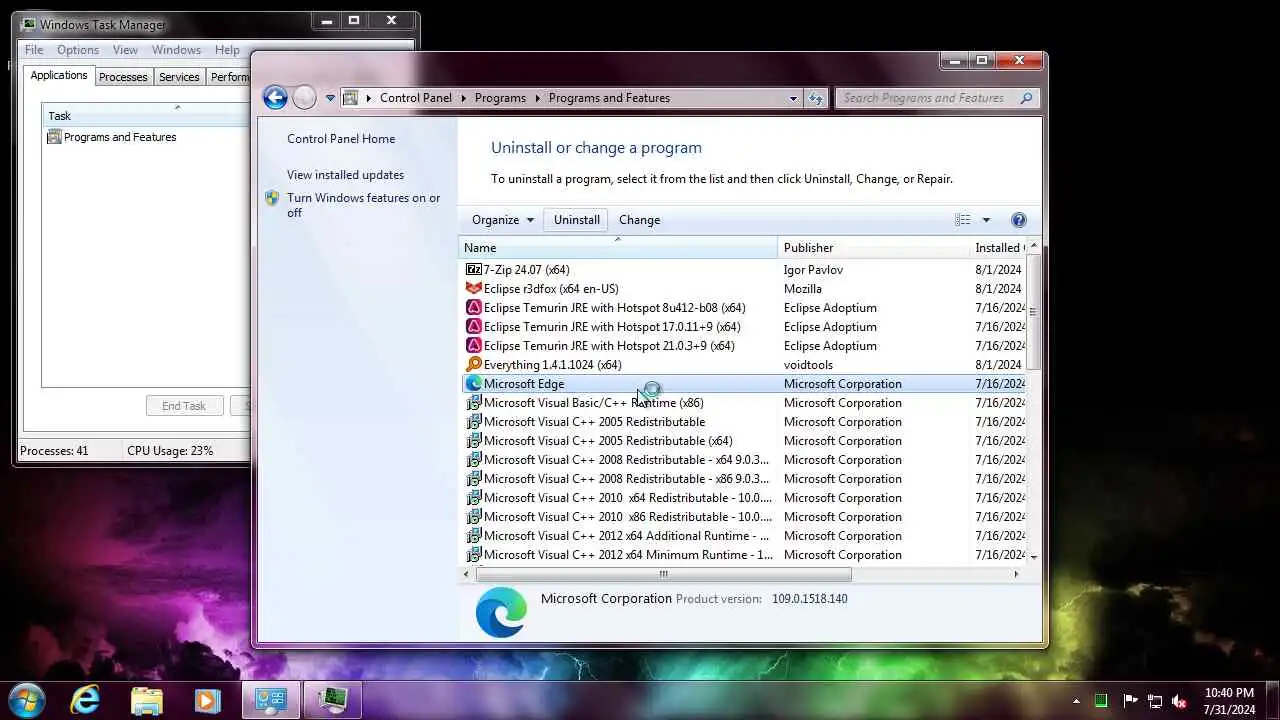This screenshot has width=1280, height=720.
Task: Click the green tray application icon
Action: (1101, 701)
